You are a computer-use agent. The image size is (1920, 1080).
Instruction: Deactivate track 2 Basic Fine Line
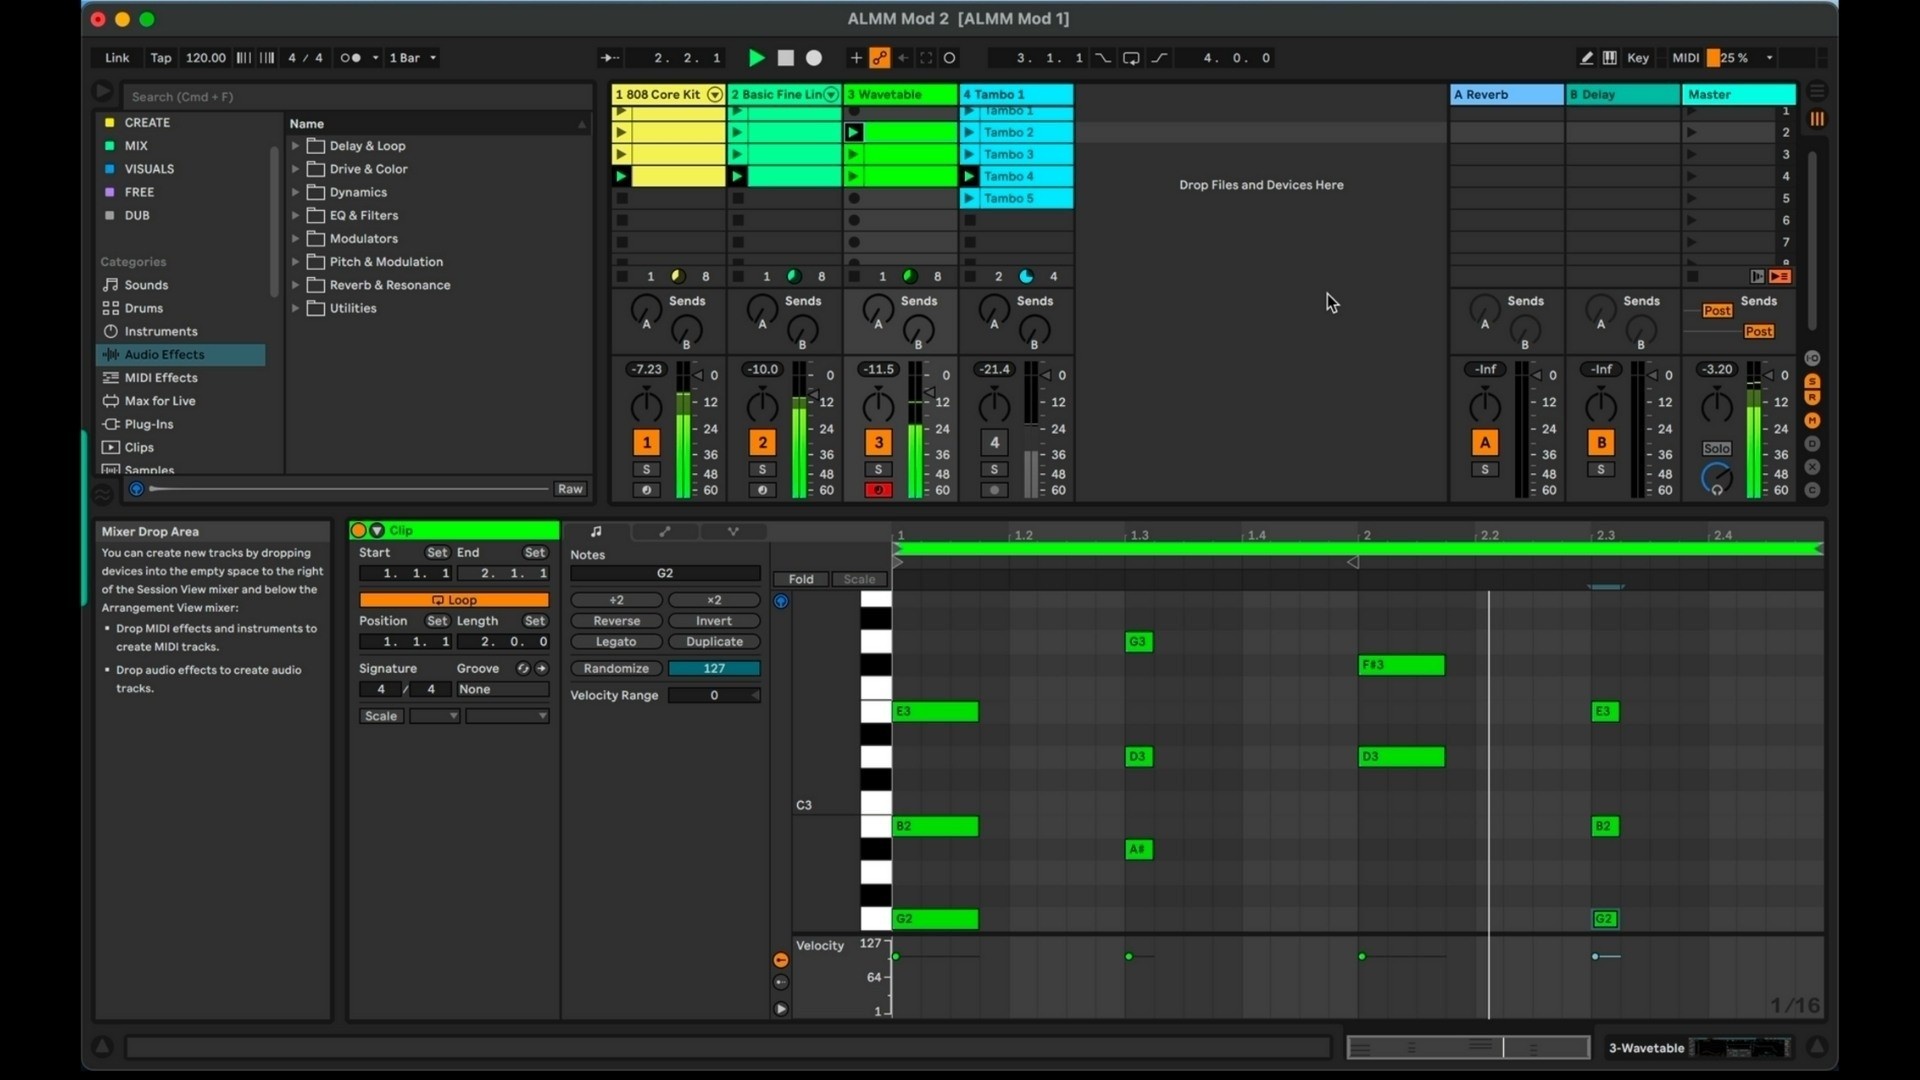(762, 442)
